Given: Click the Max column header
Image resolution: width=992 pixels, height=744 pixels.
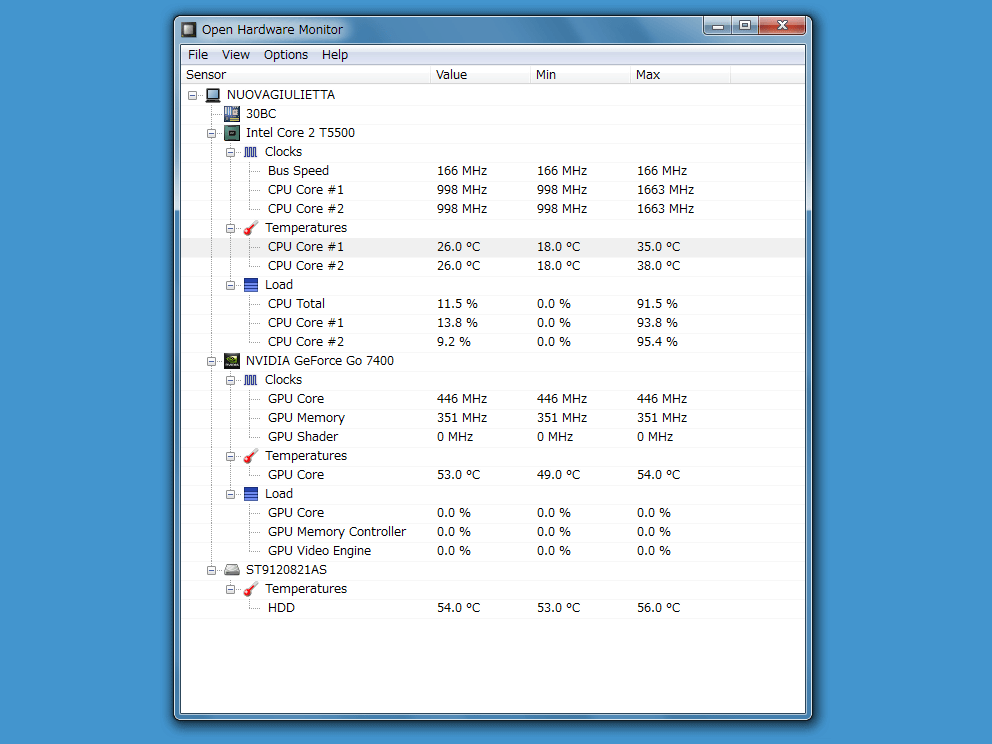Looking at the screenshot, I should click(x=680, y=75).
